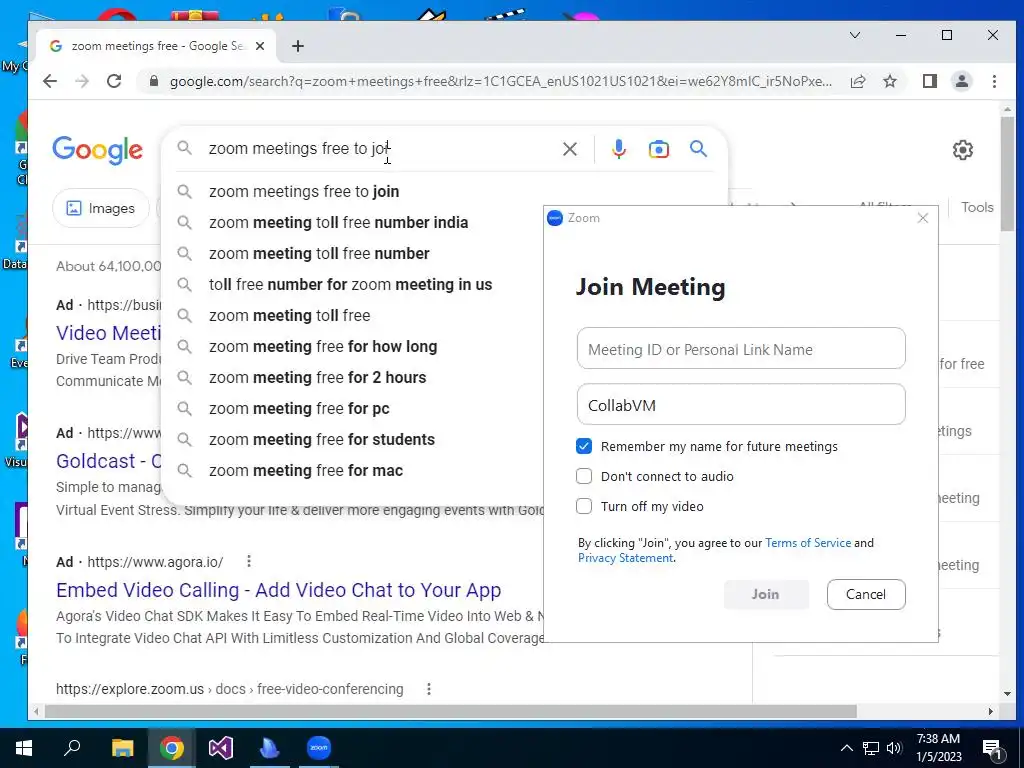This screenshot has height=768, width=1024.
Task: Click the Meeting ID input field
Action: pos(741,349)
